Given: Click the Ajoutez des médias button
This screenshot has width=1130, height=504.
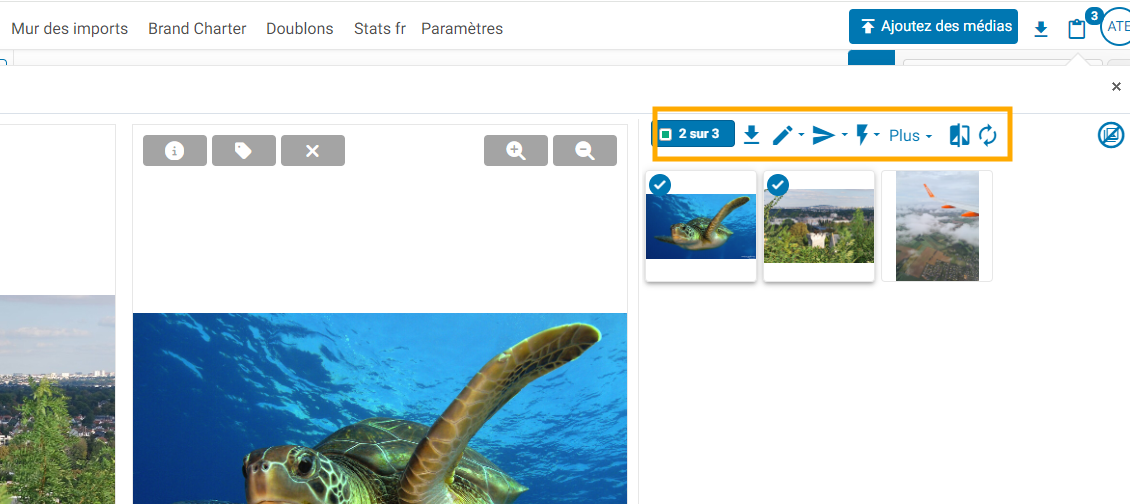Looking at the screenshot, I should 933,27.
